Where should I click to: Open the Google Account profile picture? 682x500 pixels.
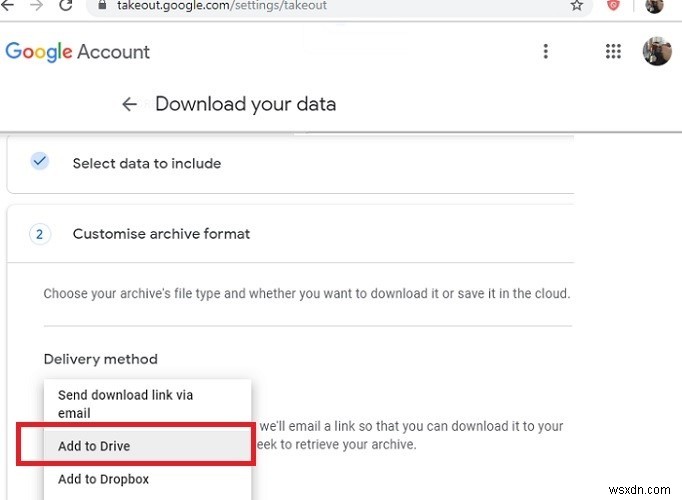(657, 51)
